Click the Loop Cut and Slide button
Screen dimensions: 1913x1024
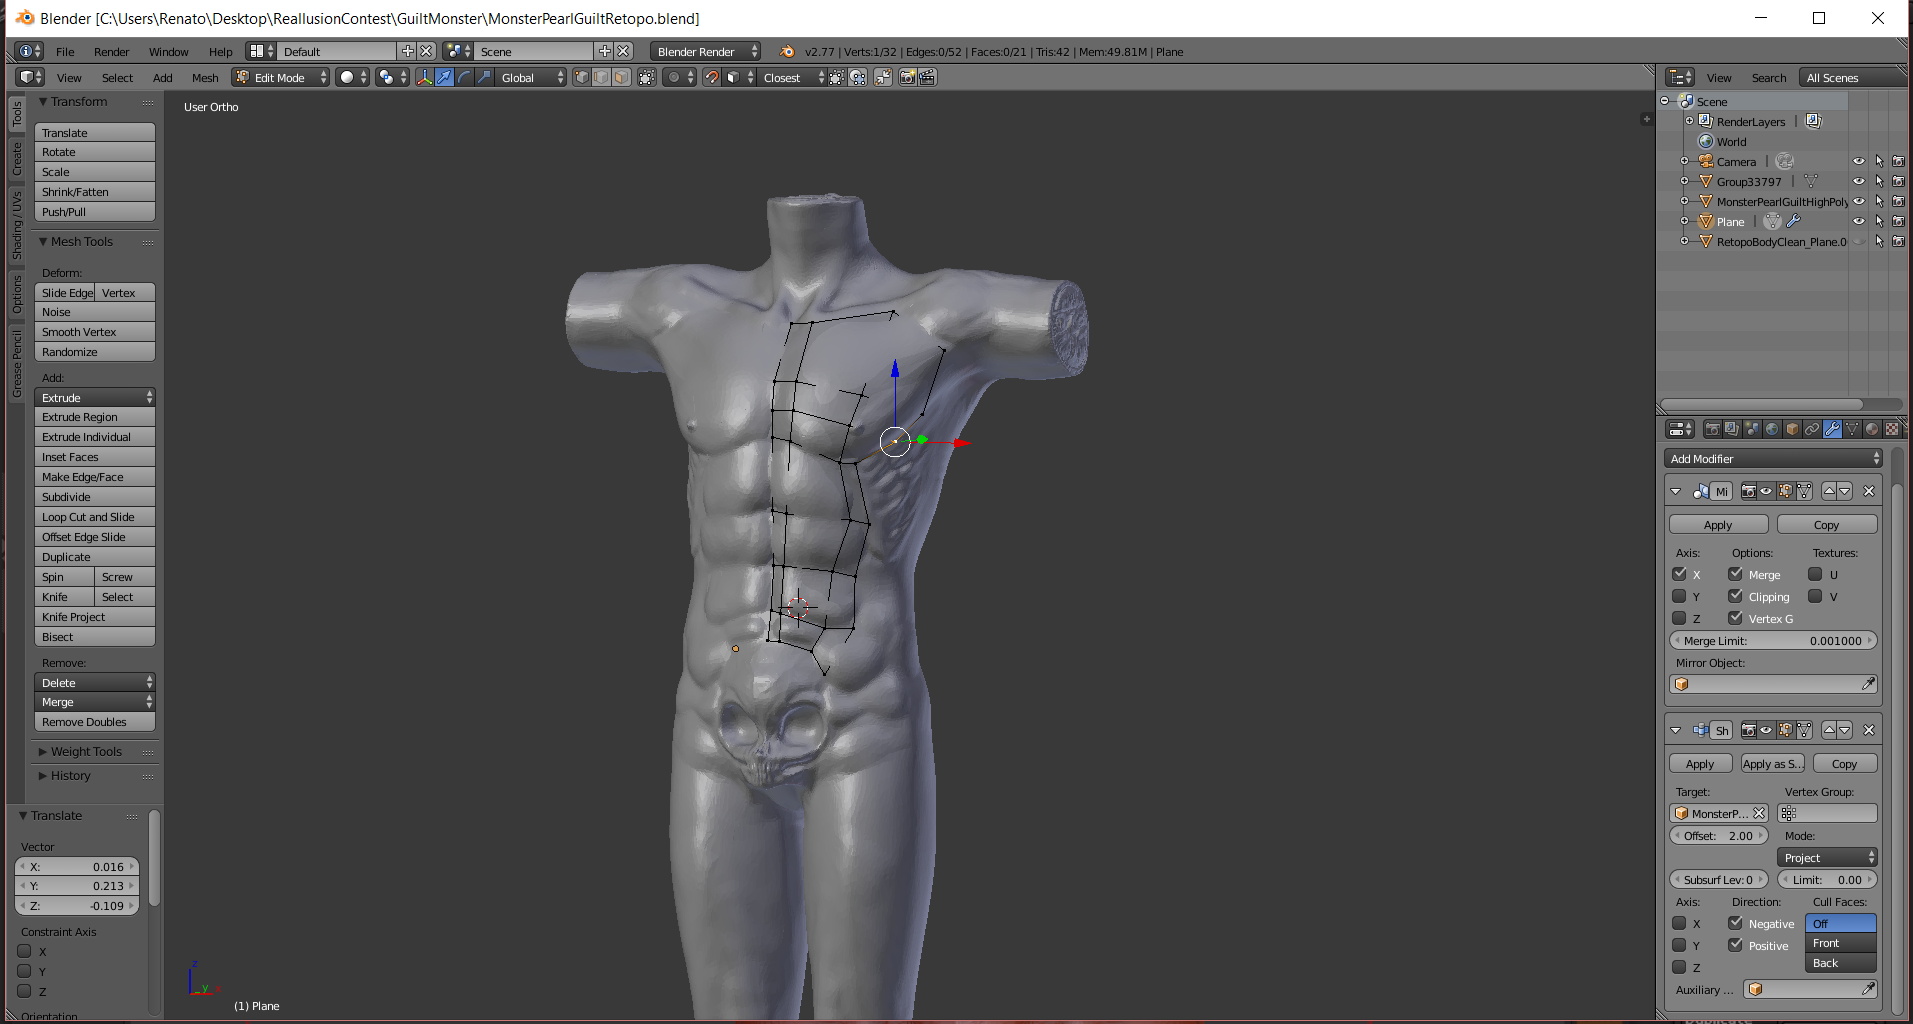coord(95,517)
